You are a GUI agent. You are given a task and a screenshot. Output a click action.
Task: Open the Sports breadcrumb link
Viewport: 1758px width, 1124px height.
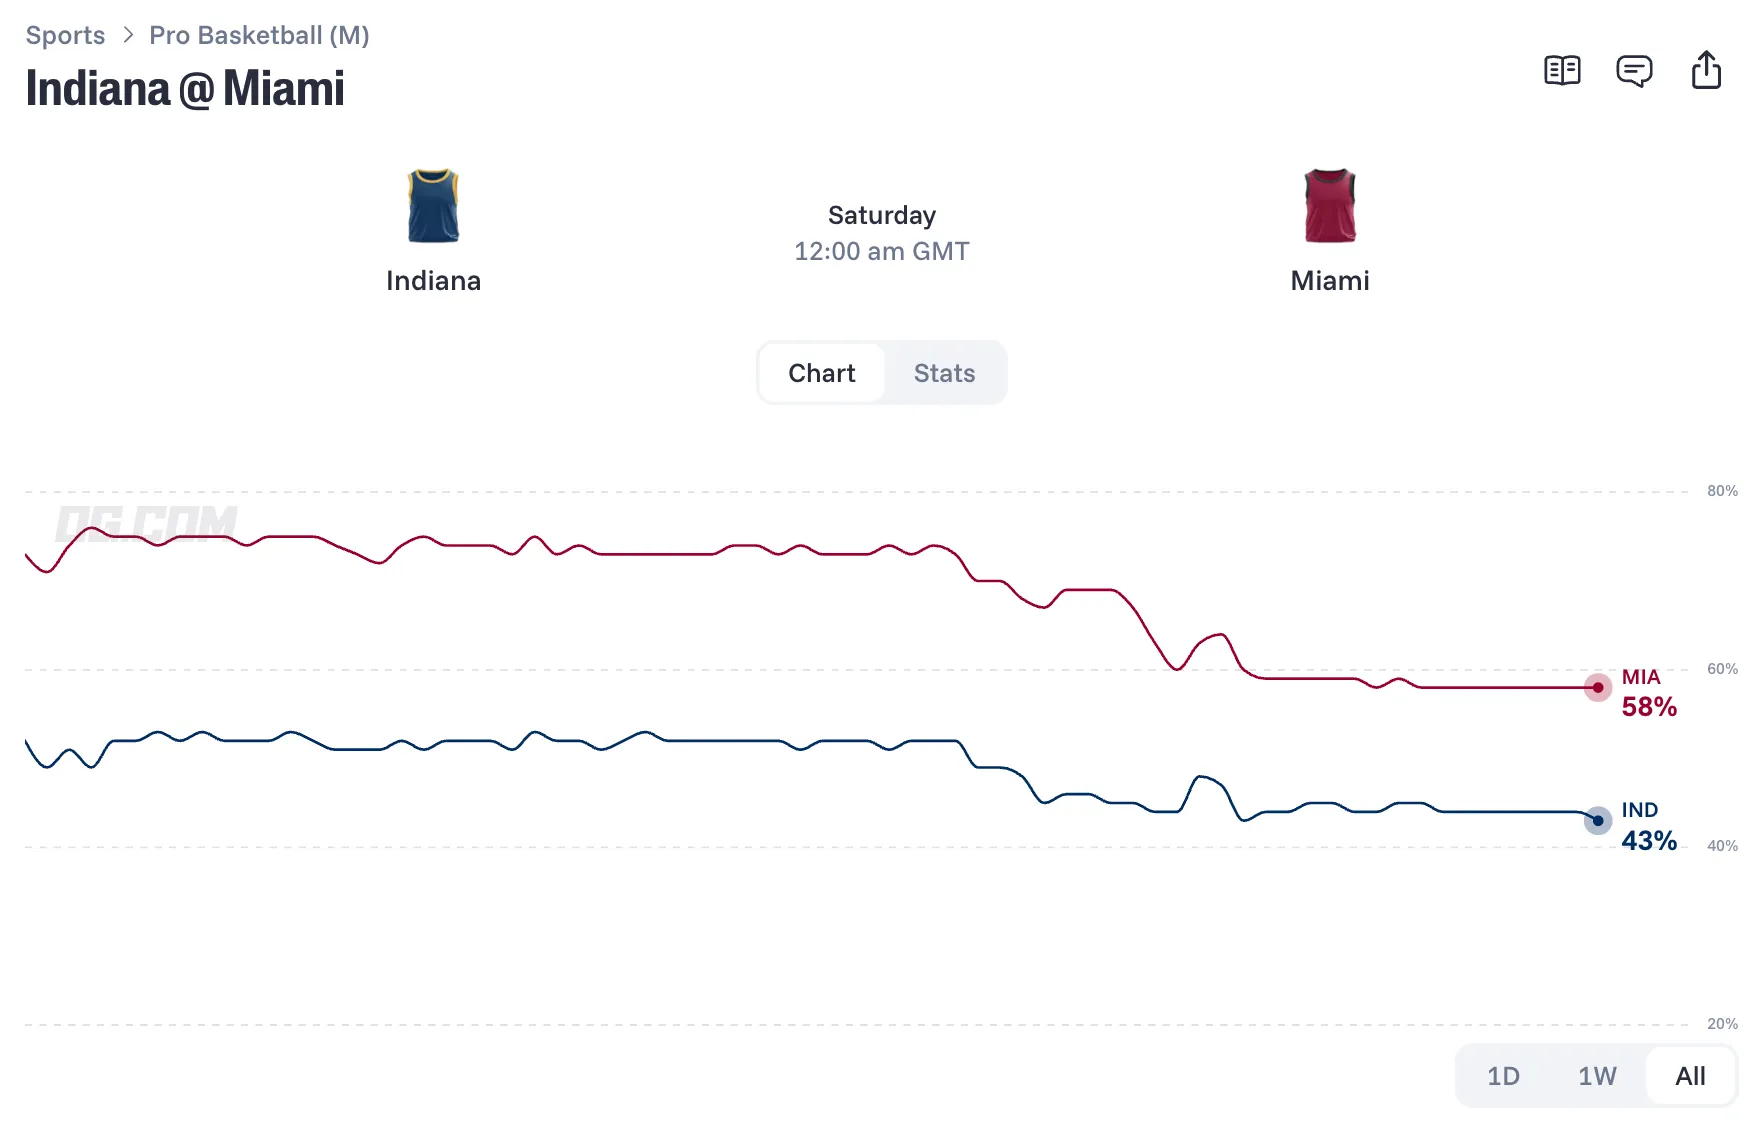tap(65, 35)
